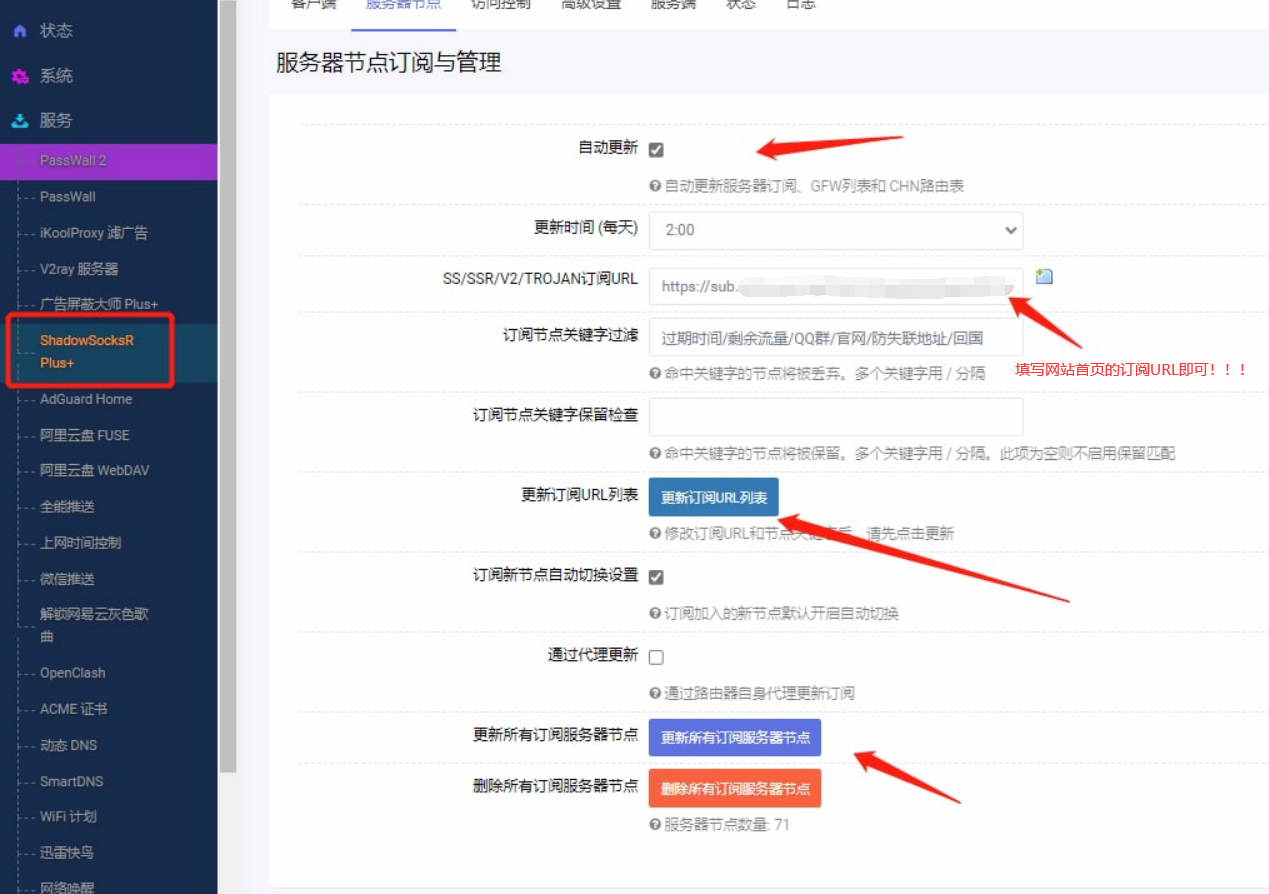The width and height of the screenshot is (1269, 894).
Task: Click the home icon beside 状态
Action: [x=19, y=32]
